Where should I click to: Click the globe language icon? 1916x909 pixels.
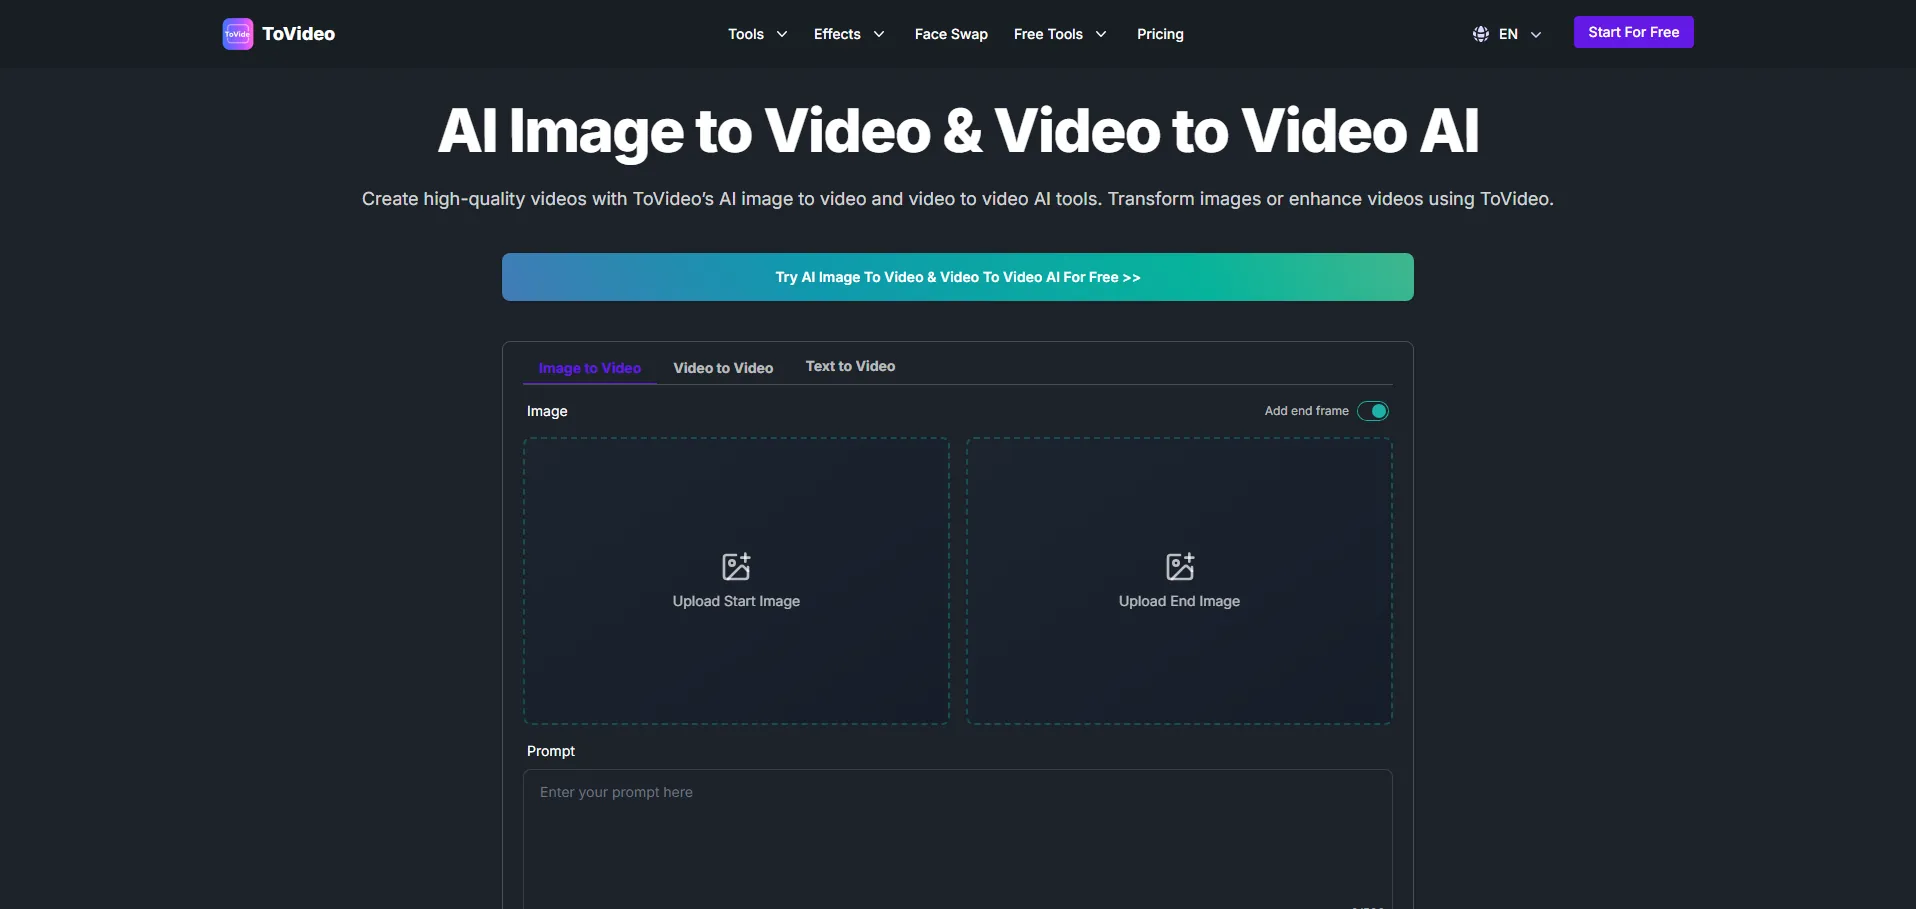1481,34
